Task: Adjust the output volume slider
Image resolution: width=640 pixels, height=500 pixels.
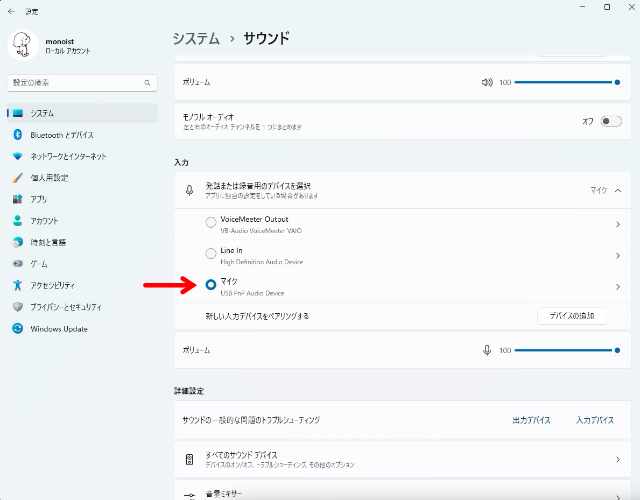Action: 567,82
